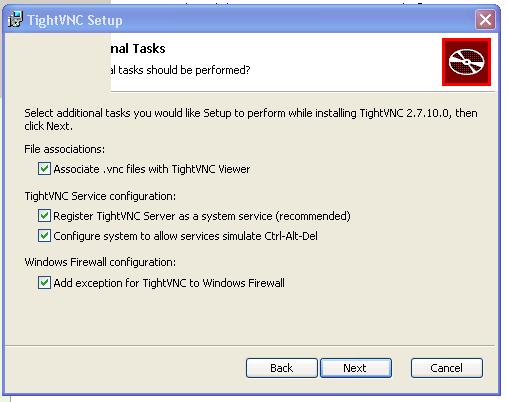Click the 'TightVNC Service configuration:' heading

(100, 196)
